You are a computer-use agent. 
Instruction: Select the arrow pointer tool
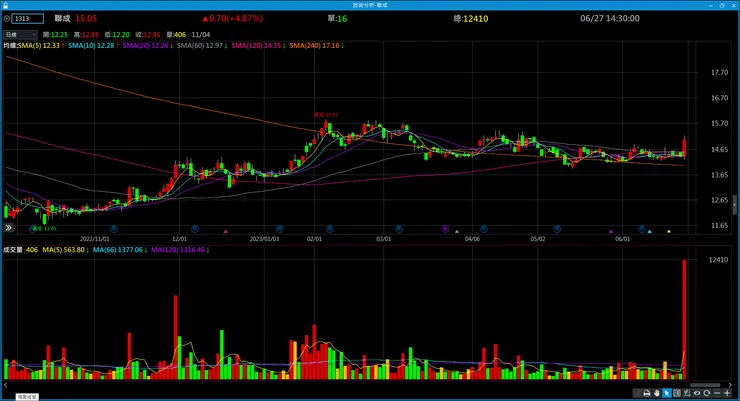click(667, 393)
